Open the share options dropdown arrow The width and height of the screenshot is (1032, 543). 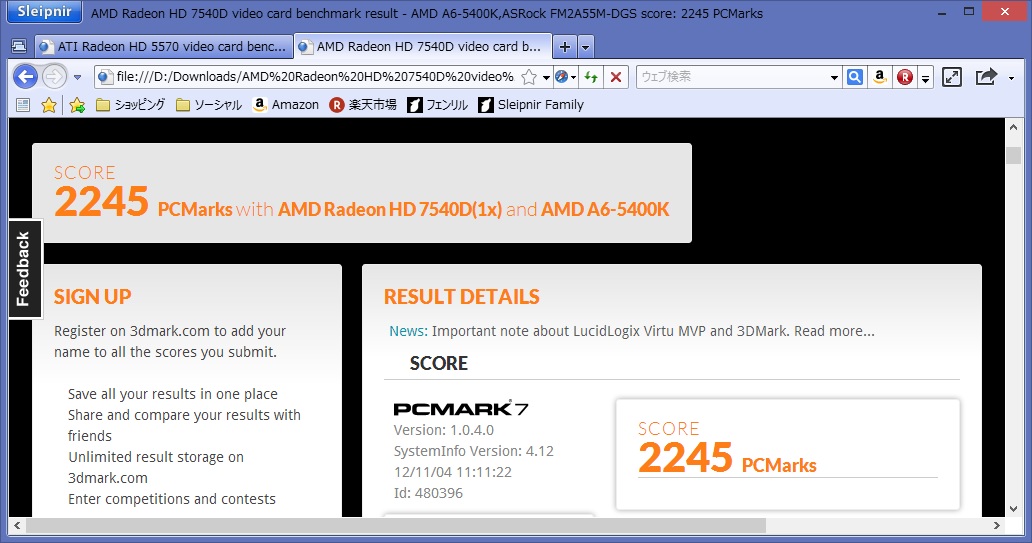[1012, 78]
